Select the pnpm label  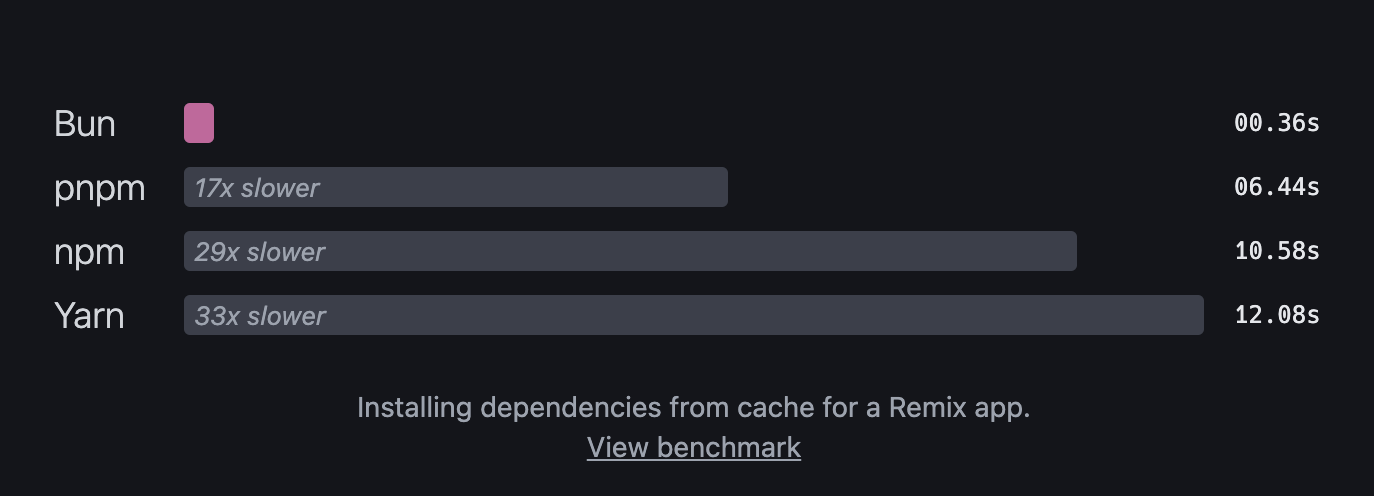(100, 189)
